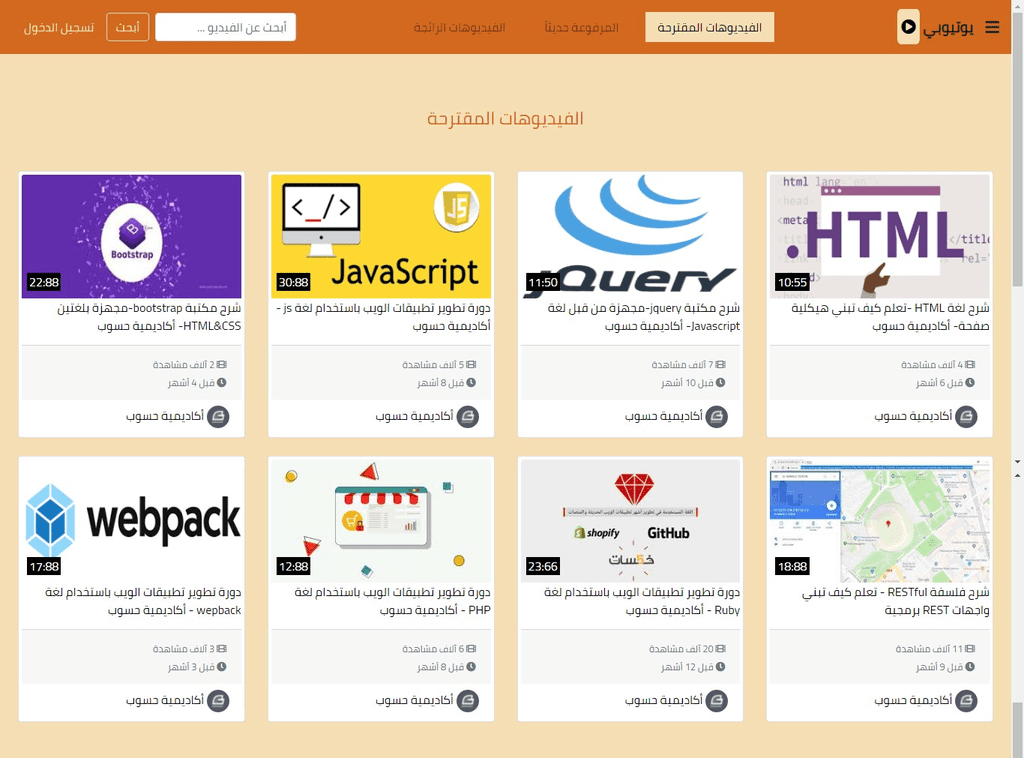Screen dimensions: 1024x758
Task: Click the clock icon on the Bootstrap card
Action: click(221, 383)
